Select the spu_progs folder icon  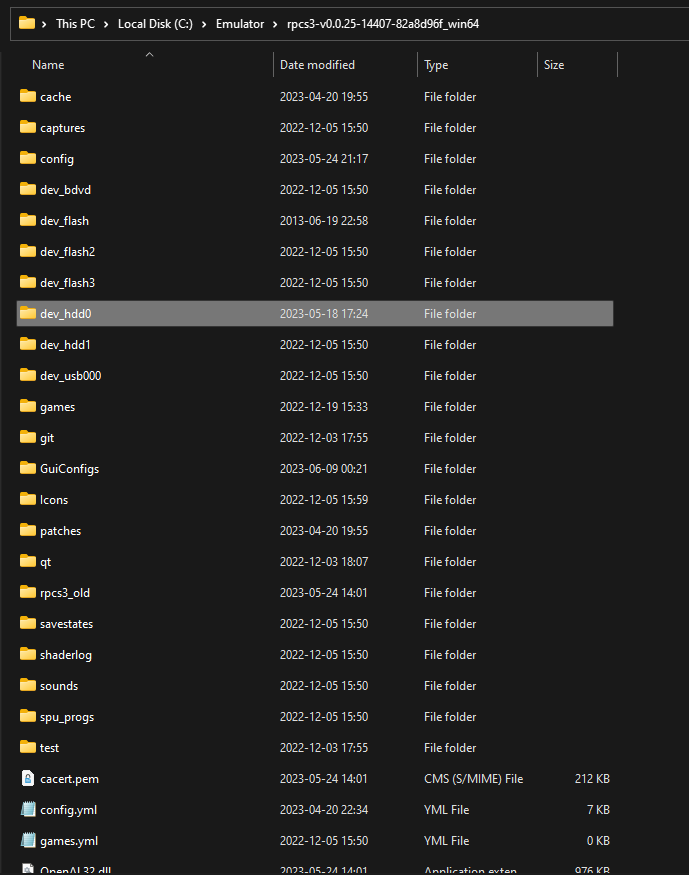27,715
